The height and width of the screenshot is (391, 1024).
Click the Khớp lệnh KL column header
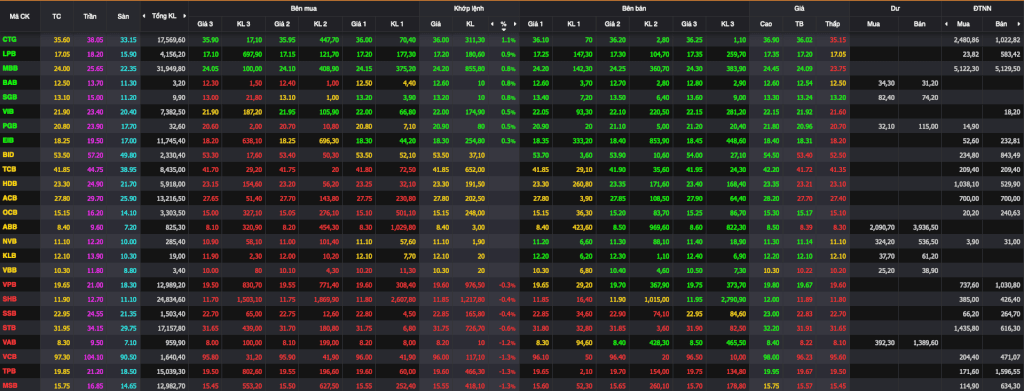(x=470, y=24)
